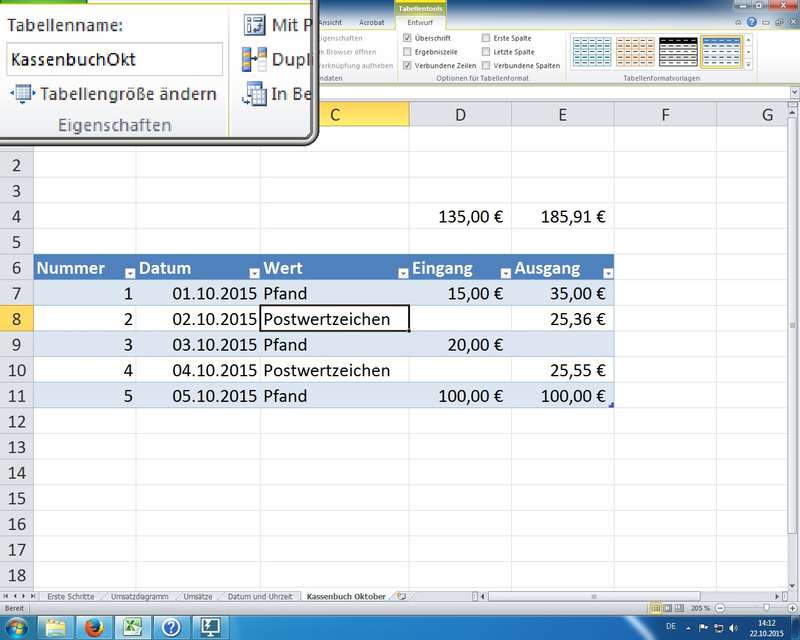The width and height of the screenshot is (800, 640).
Task: Click Tabellengröße ändern button label
Action: tap(129, 94)
